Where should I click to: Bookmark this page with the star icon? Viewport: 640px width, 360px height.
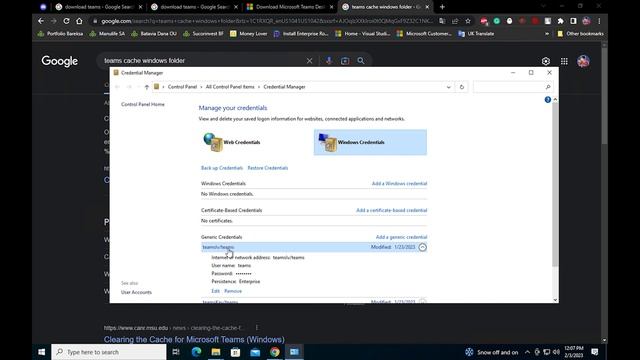(x=468, y=21)
